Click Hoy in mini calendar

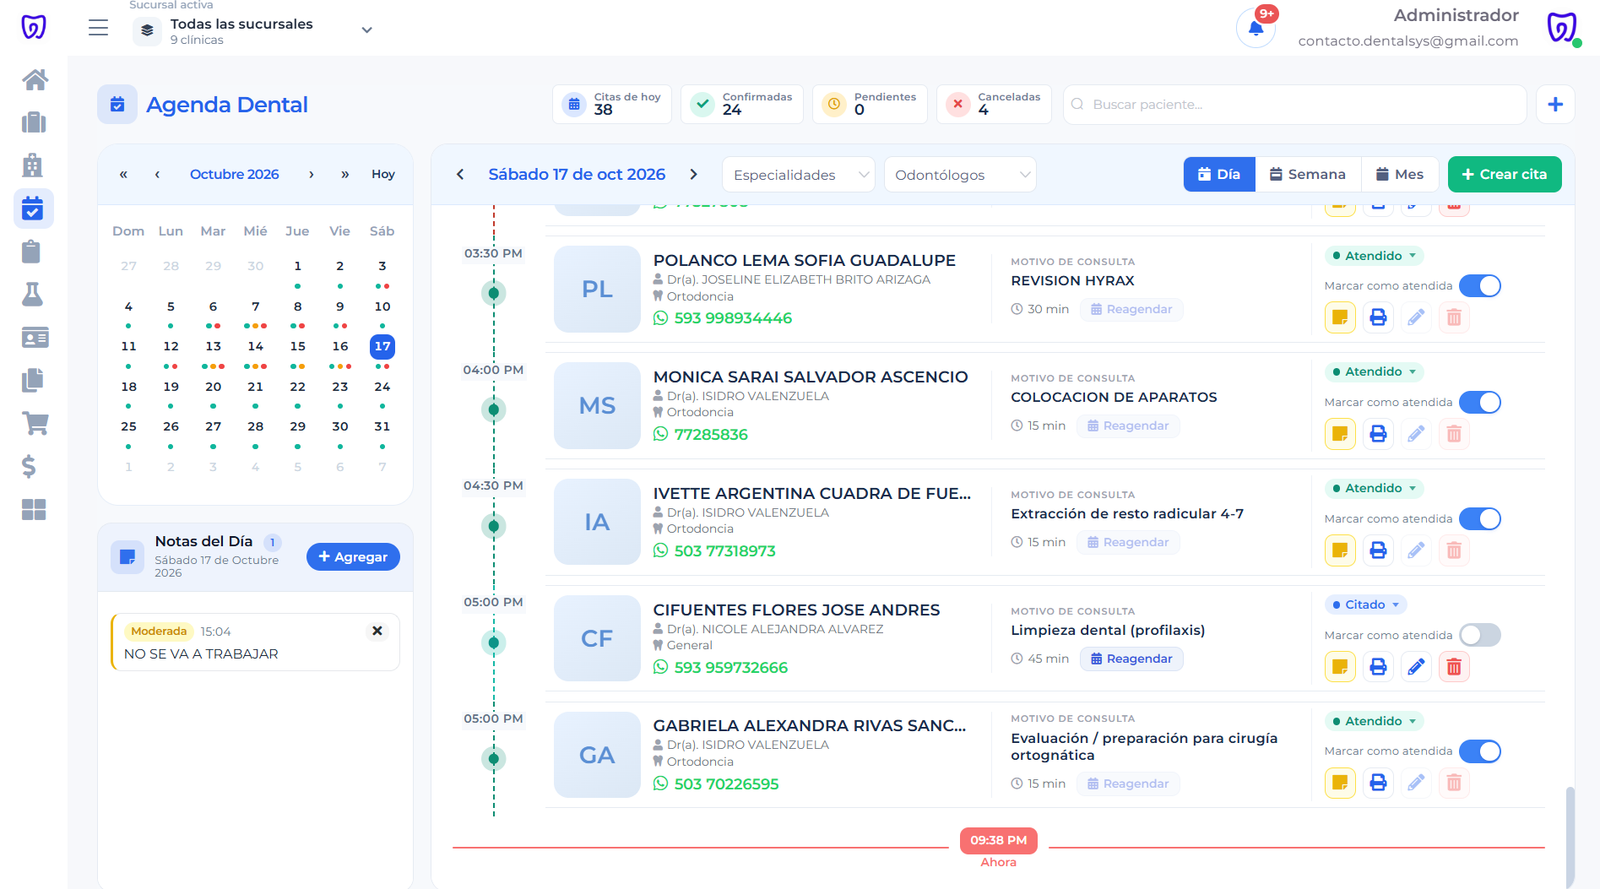click(x=383, y=174)
